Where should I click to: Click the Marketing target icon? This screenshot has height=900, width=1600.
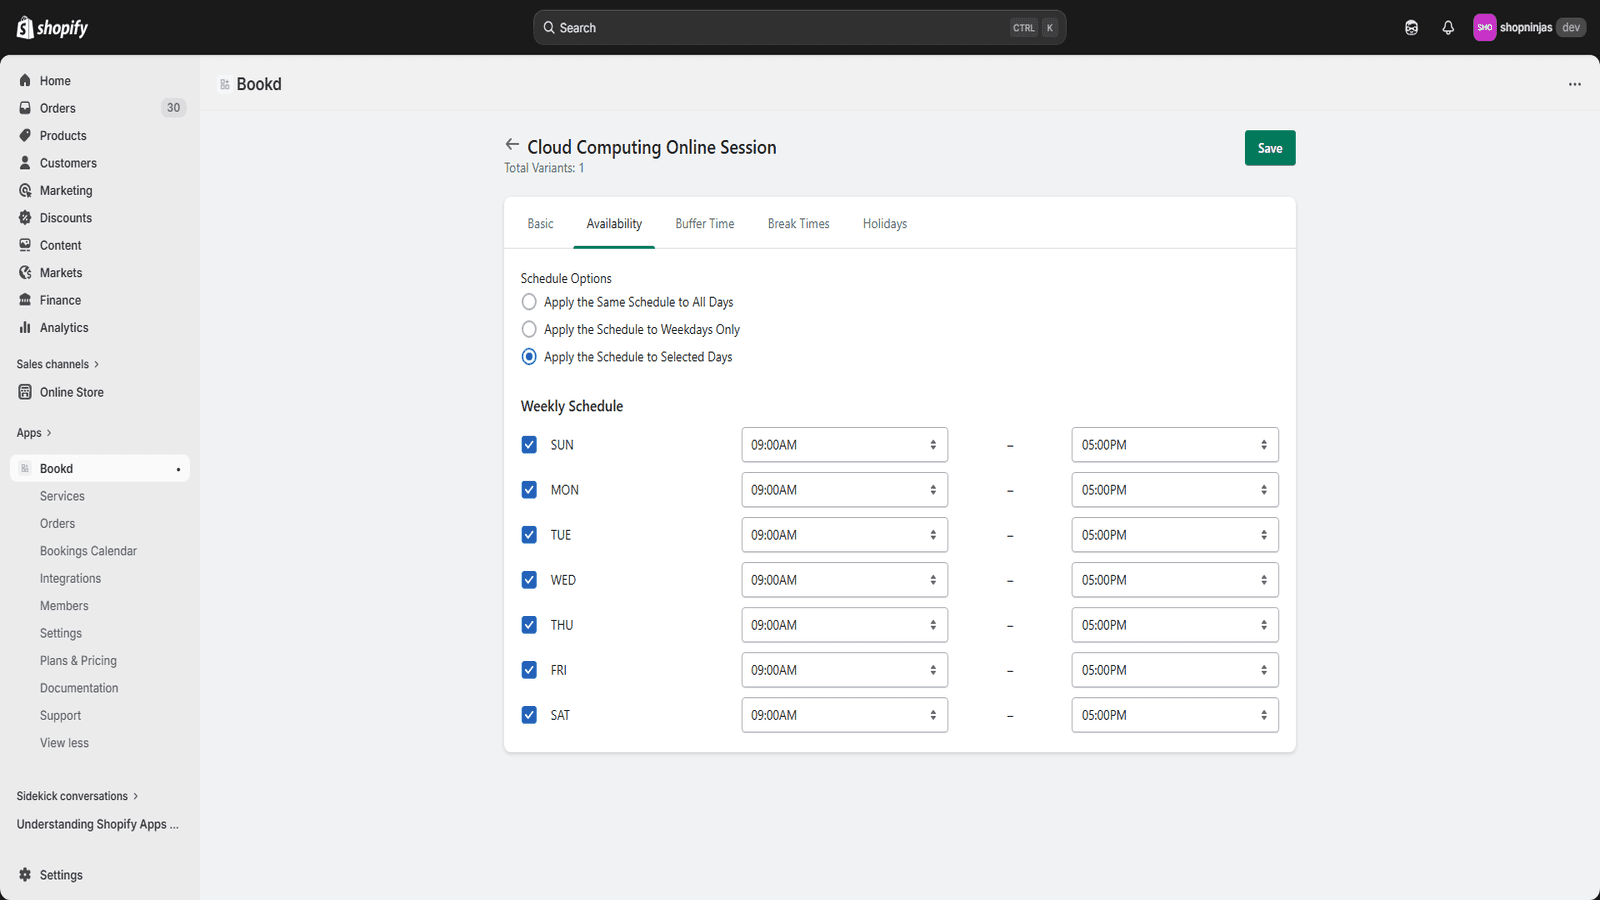coord(25,191)
